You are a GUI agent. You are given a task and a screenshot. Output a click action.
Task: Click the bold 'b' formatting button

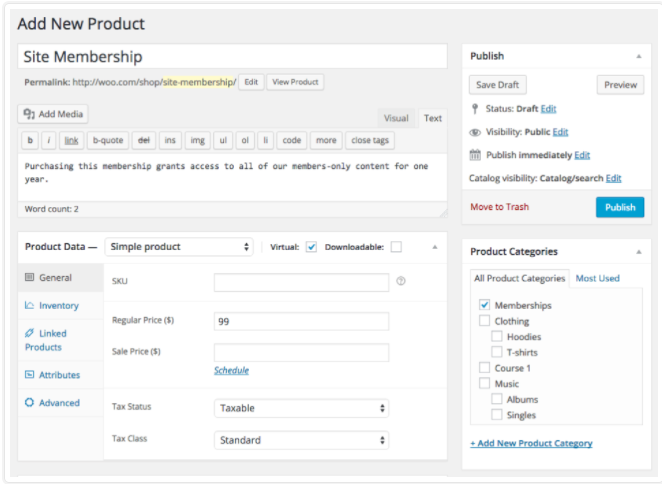(x=31, y=140)
